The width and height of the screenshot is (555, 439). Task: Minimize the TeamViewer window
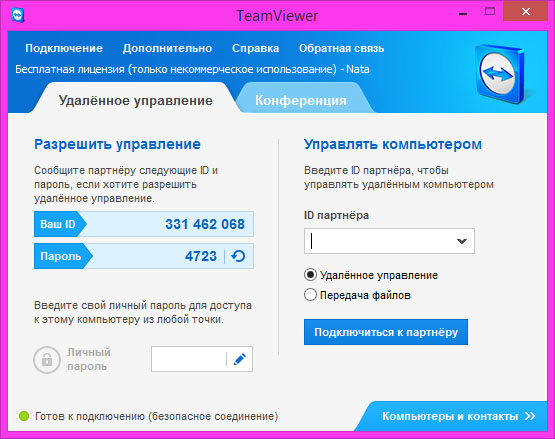(x=463, y=14)
